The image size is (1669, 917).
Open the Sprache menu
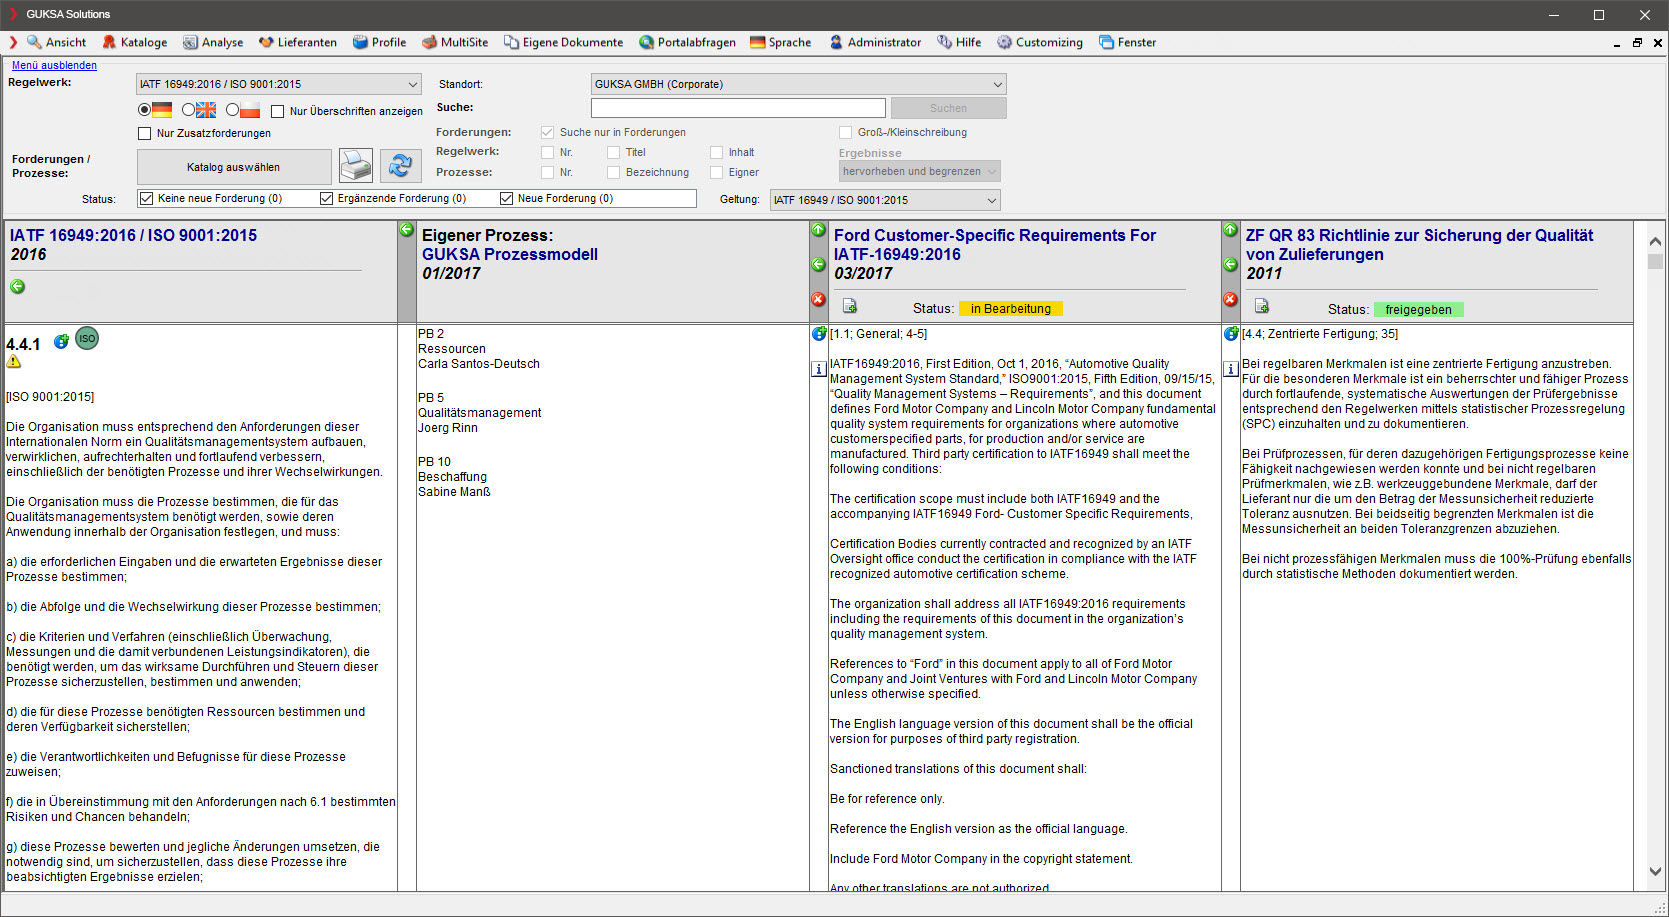pyautogui.click(x=781, y=42)
